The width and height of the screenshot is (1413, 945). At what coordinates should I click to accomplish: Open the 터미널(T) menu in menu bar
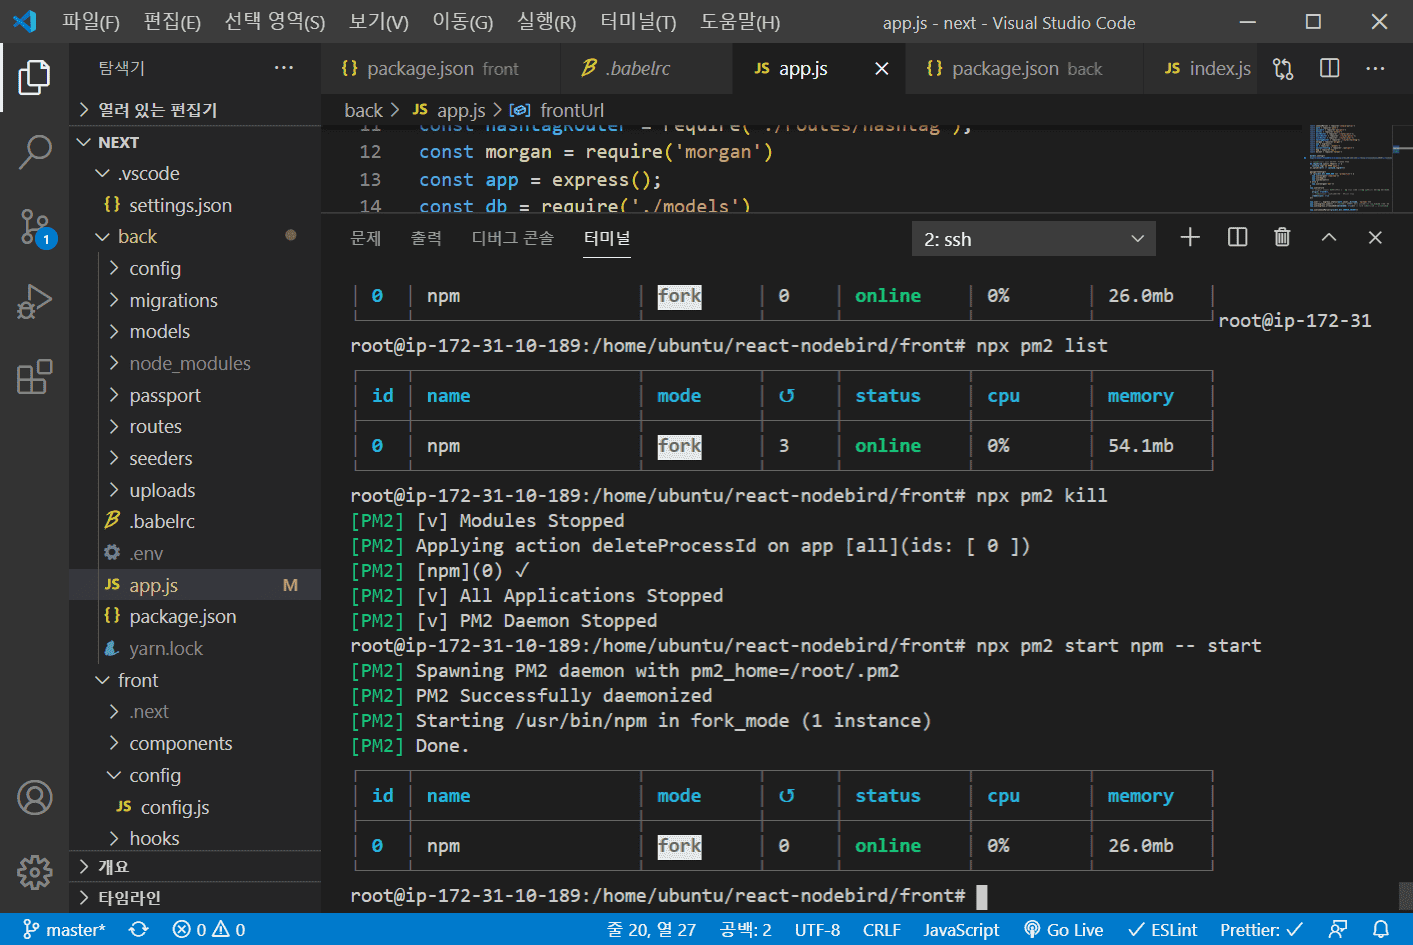637,22
